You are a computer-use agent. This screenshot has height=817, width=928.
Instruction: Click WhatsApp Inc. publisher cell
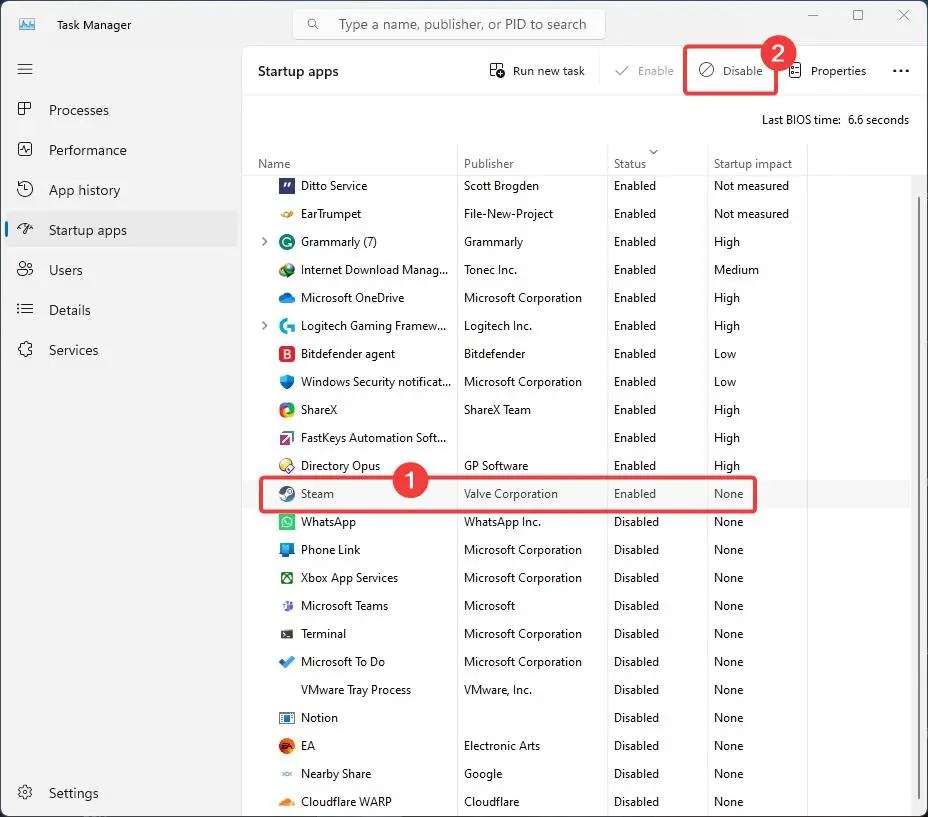[x=502, y=522]
